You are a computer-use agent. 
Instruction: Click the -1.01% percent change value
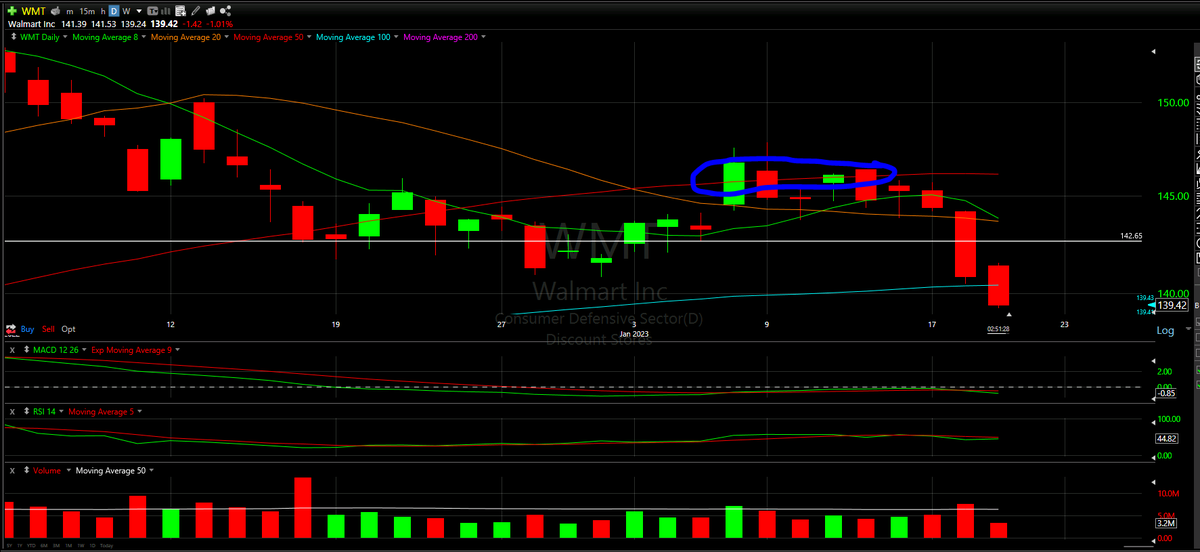point(220,24)
